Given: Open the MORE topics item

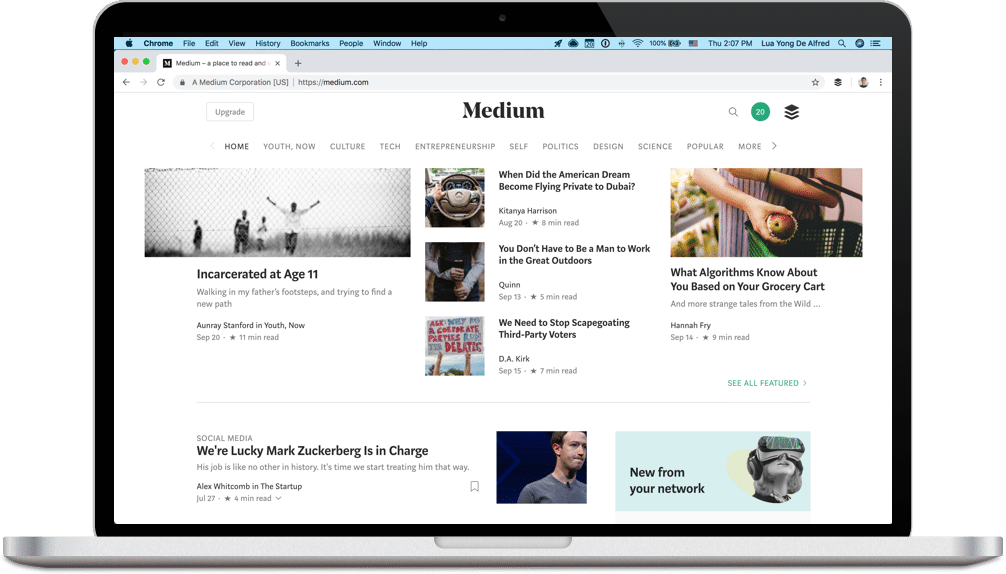Looking at the screenshot, I should (x=749, y=146).
